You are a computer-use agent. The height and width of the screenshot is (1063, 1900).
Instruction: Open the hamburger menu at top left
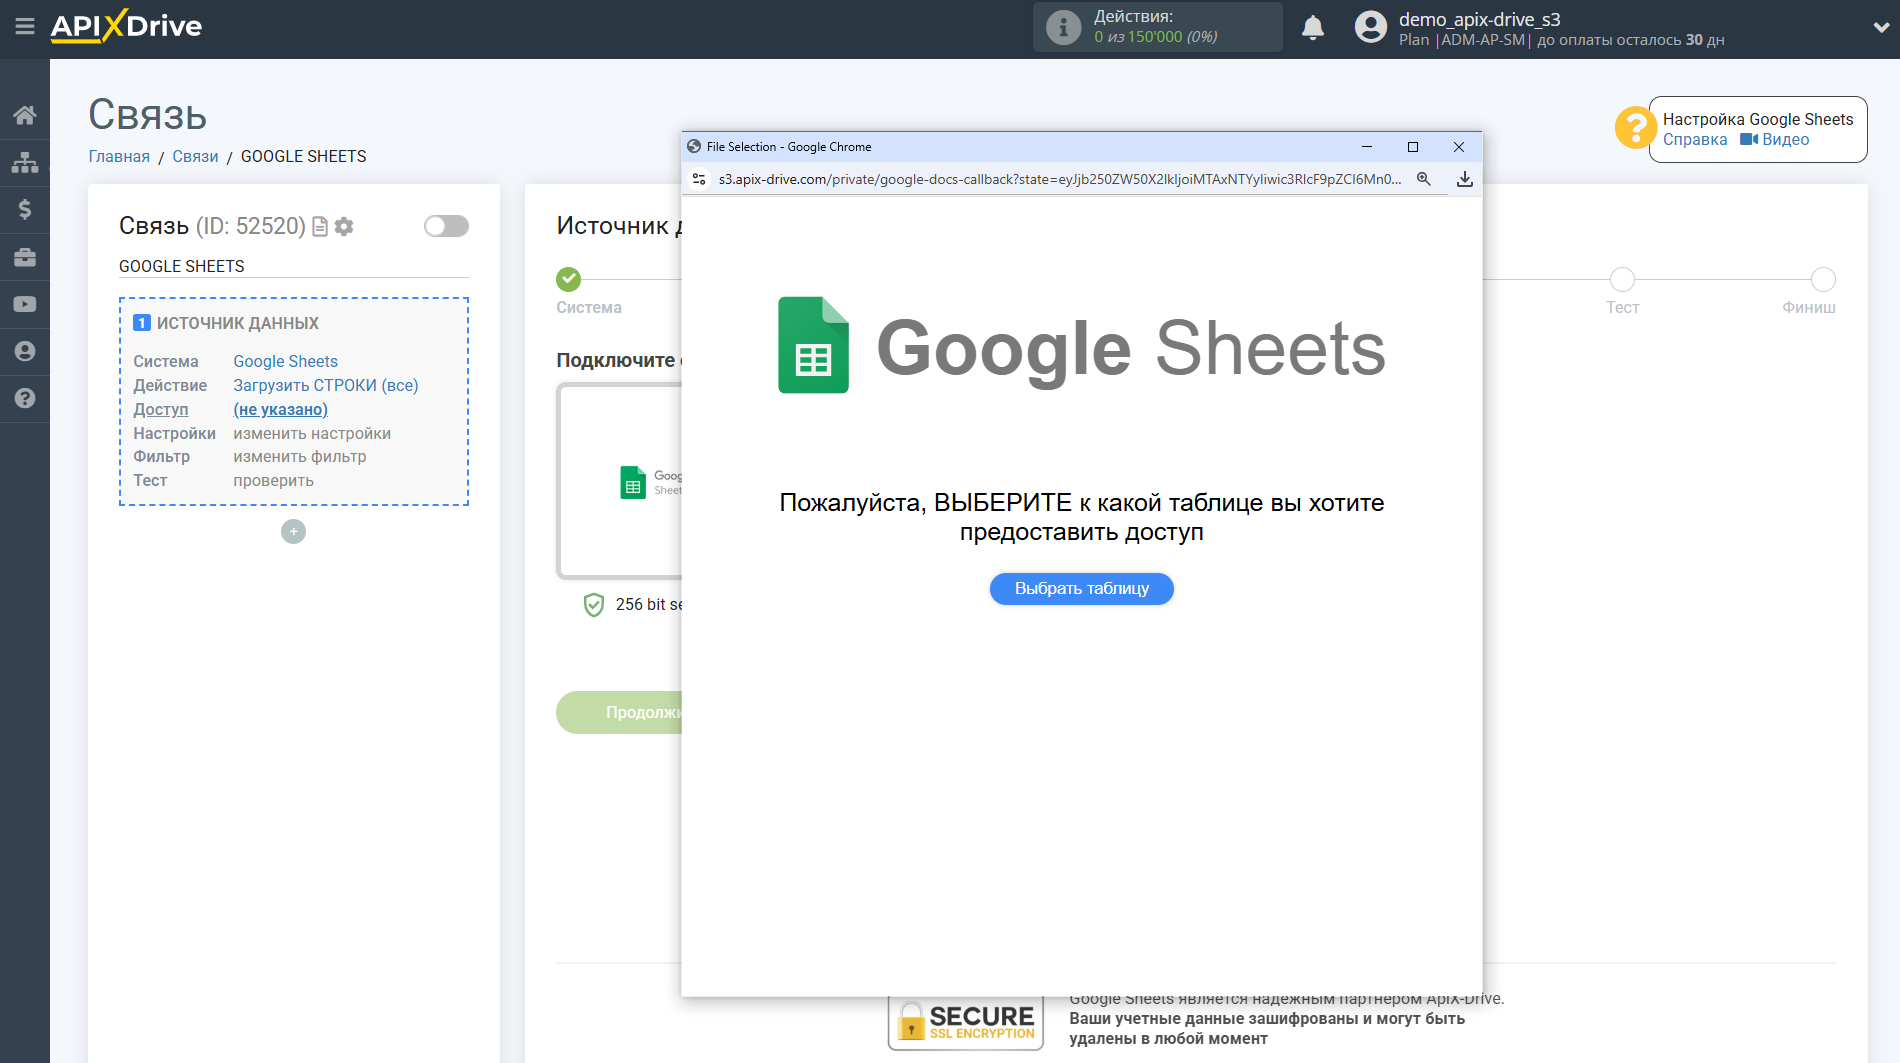coord(25,27)
